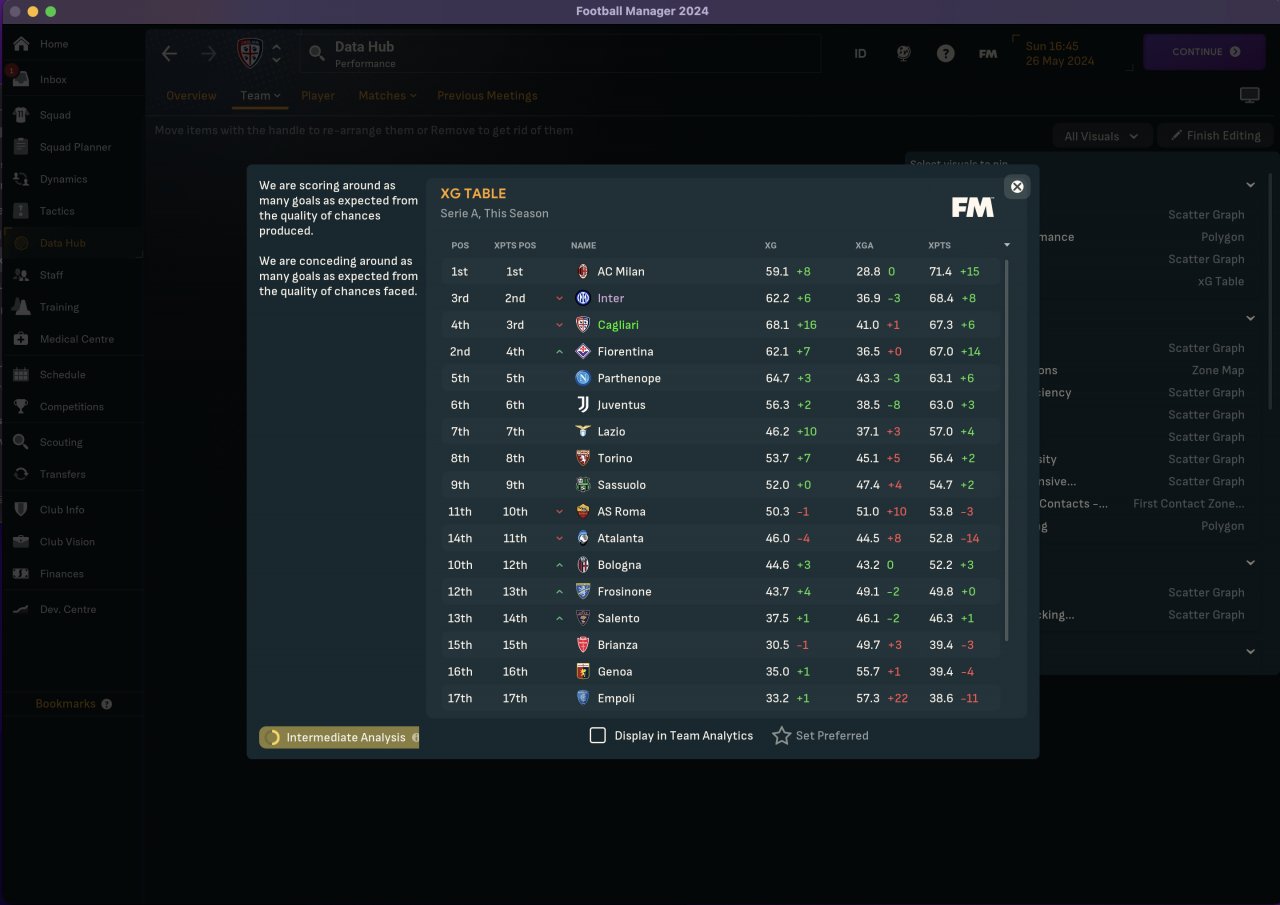The width and height of the screenshot is (1280, 905).
Task: Click Finish Editing button
Action: click(1214, 136)
